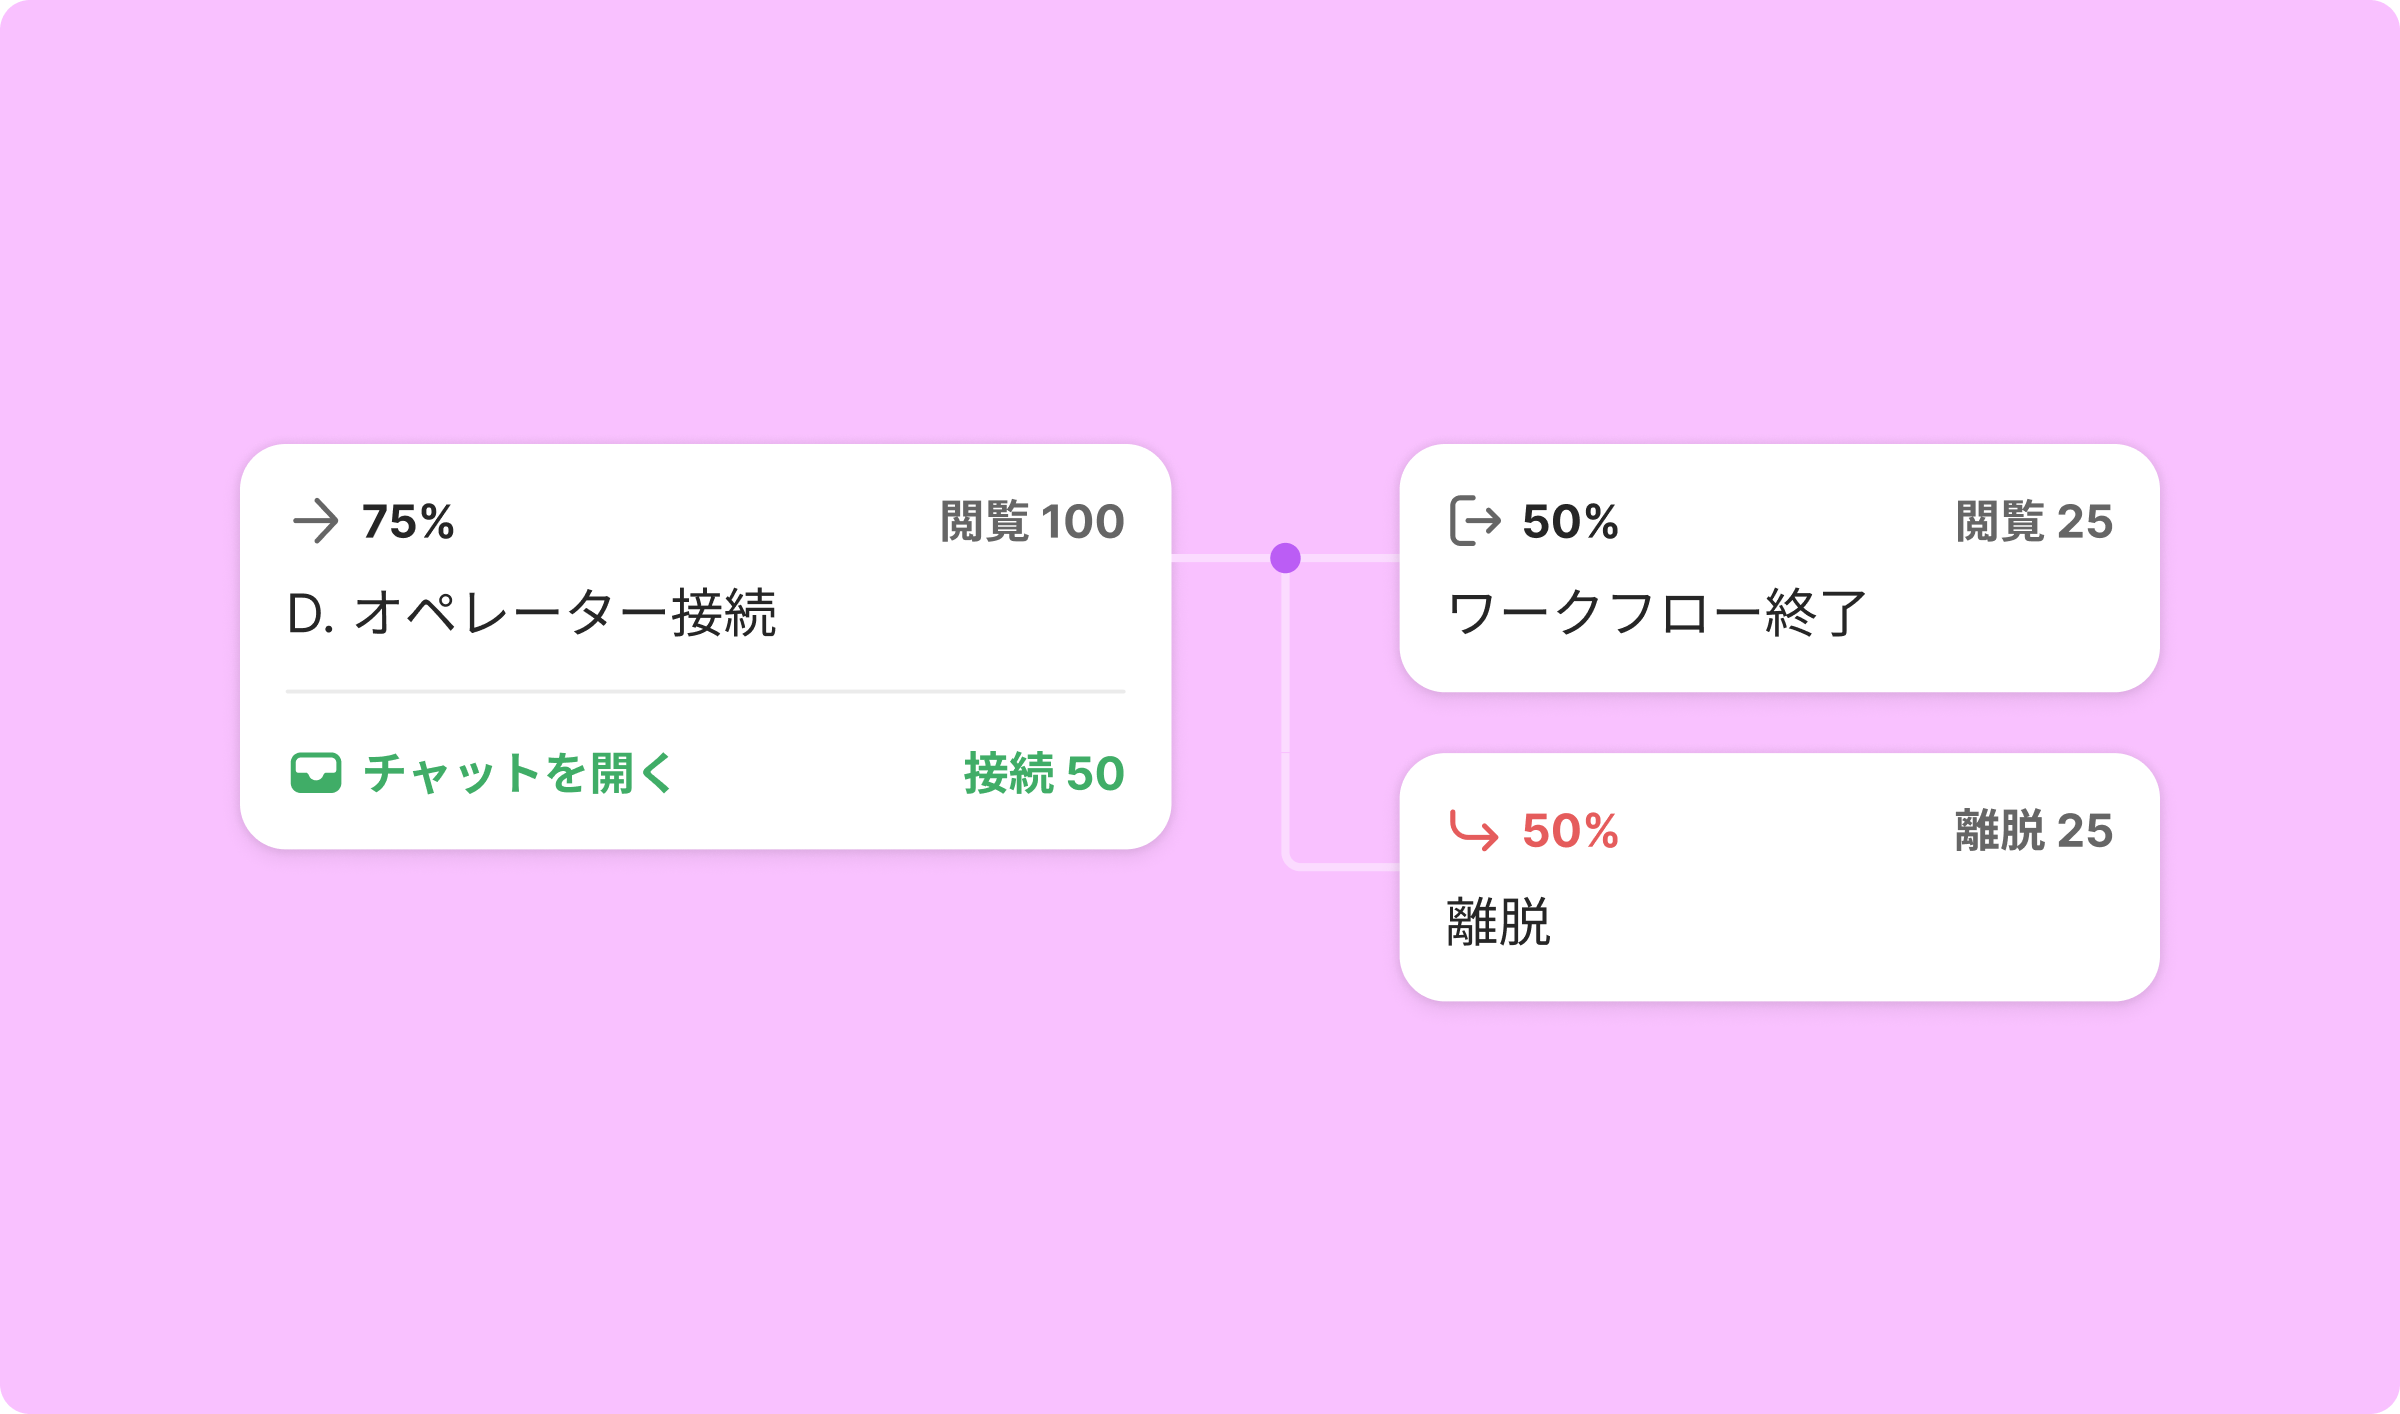Viewport: 2400px width, 1414px height.
Task: Click the 75% conversion rate value
Action: tap(408, 521)
